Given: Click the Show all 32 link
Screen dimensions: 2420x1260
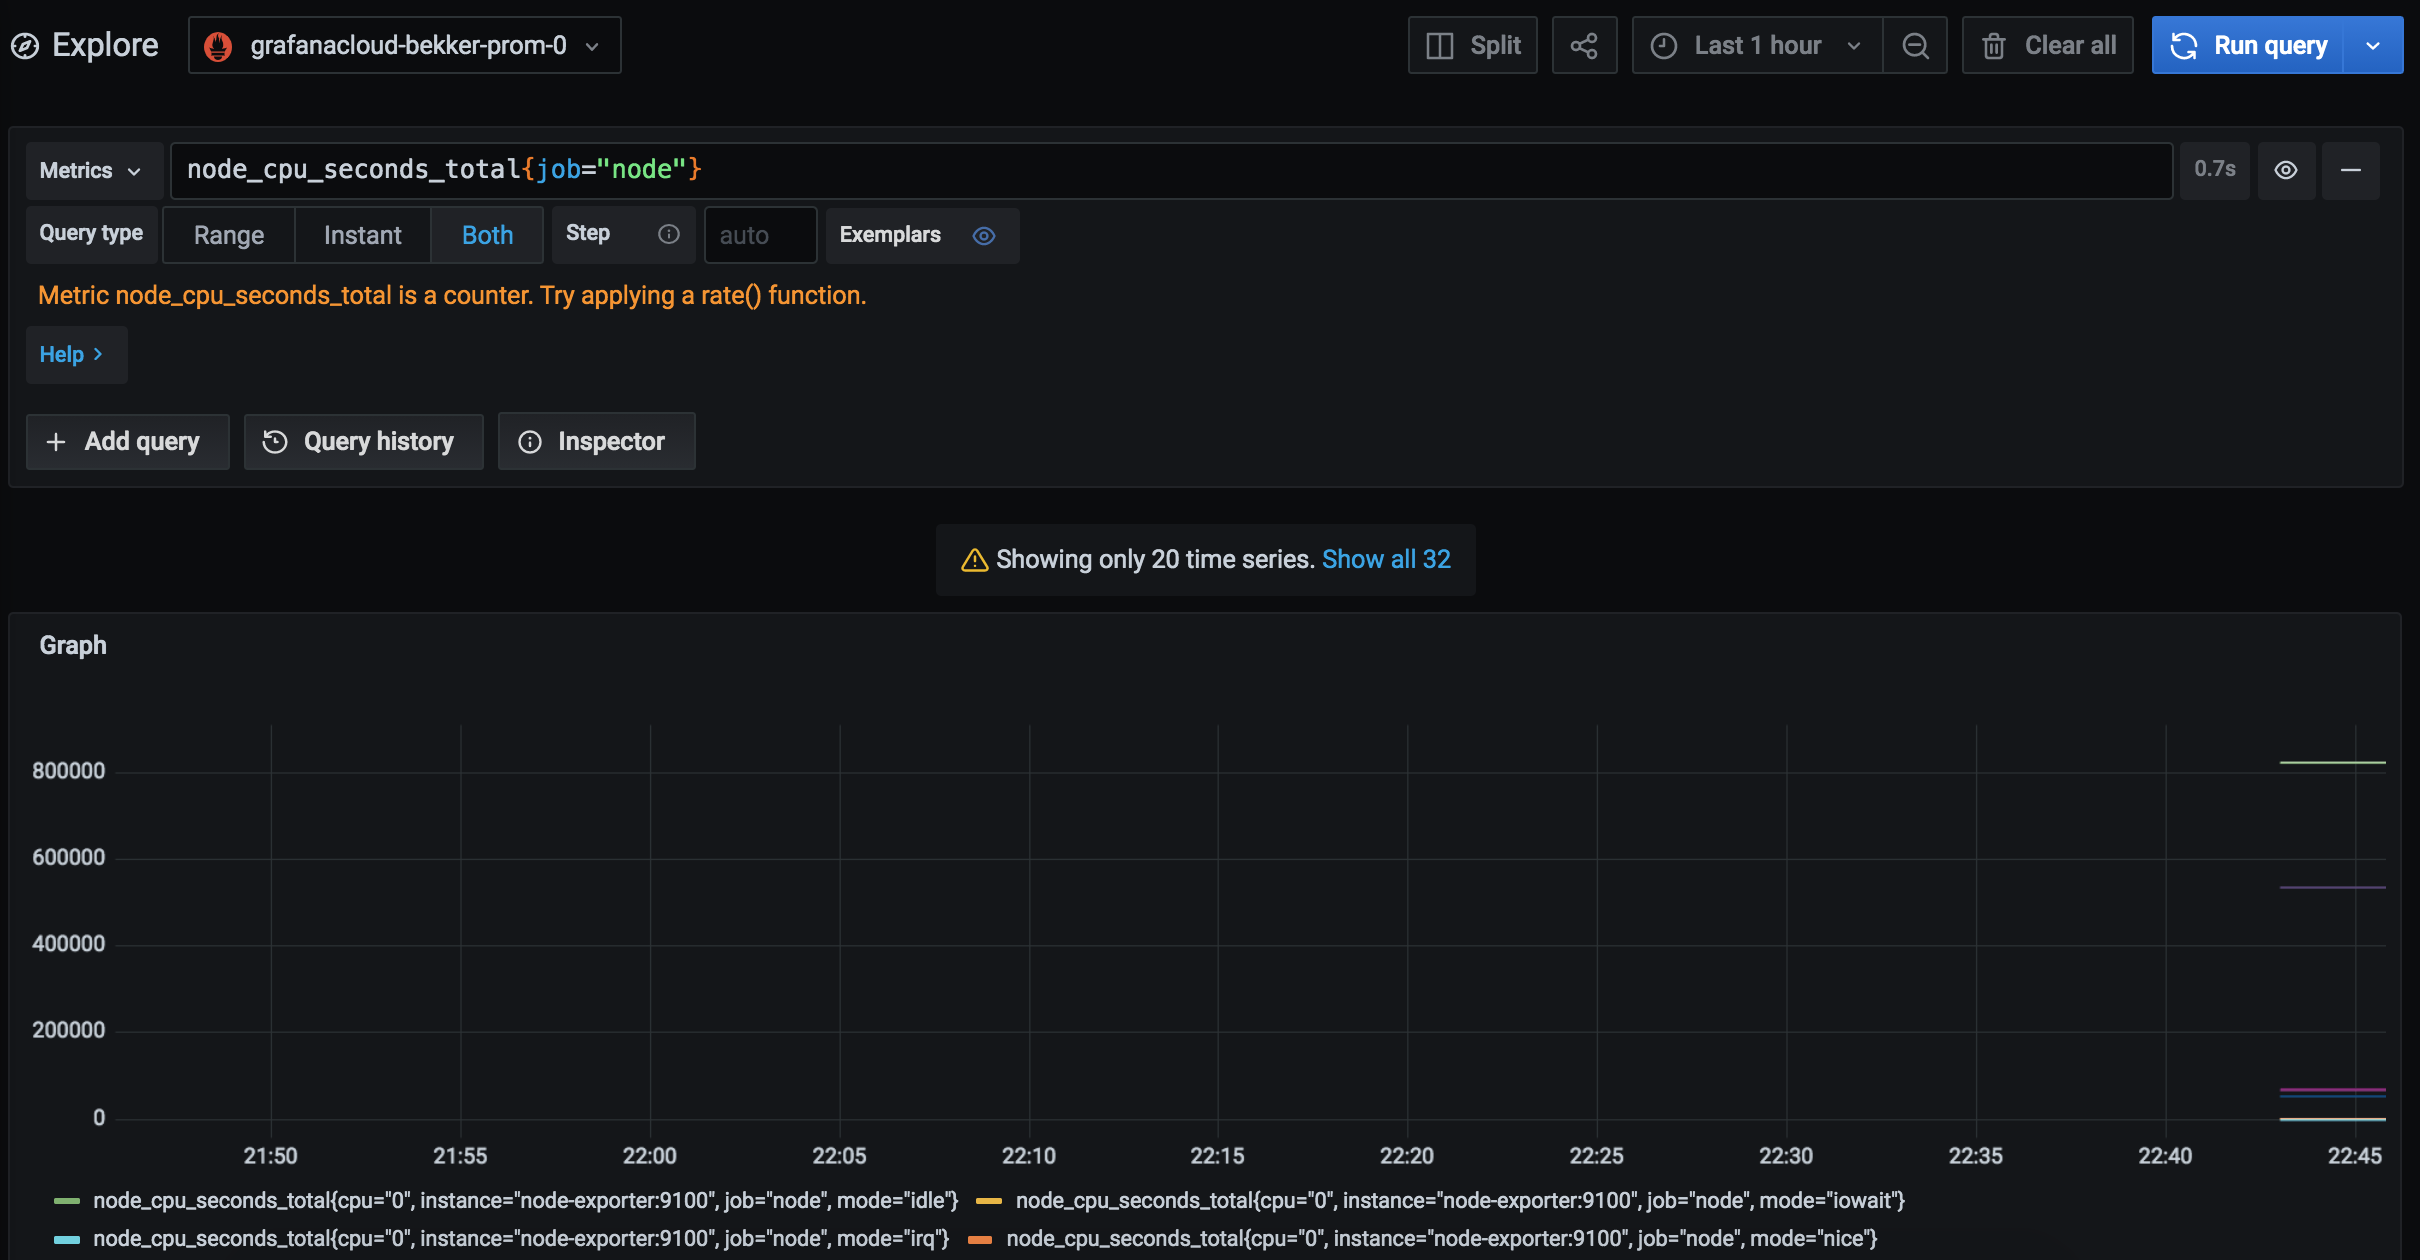Looking at the screenshot, I should pos(1386,559).
